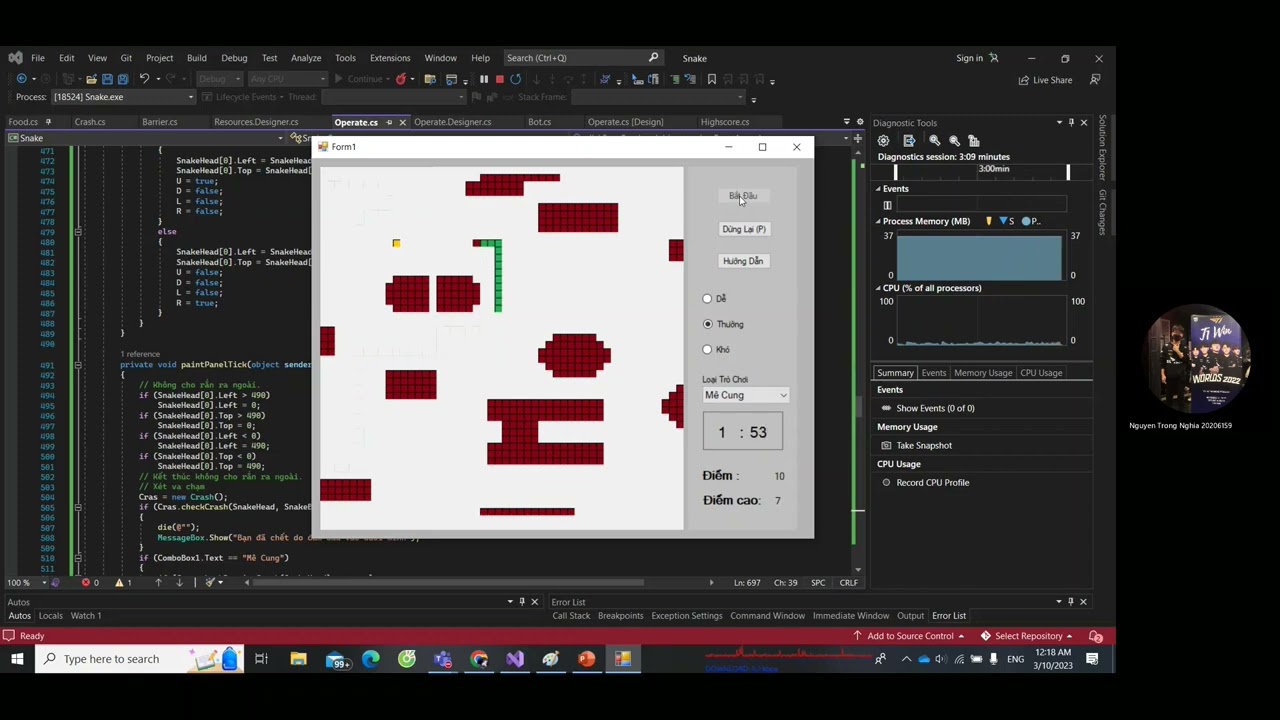
Task: Click the Dừng Lại (P) button
Action: coord(743,229)
